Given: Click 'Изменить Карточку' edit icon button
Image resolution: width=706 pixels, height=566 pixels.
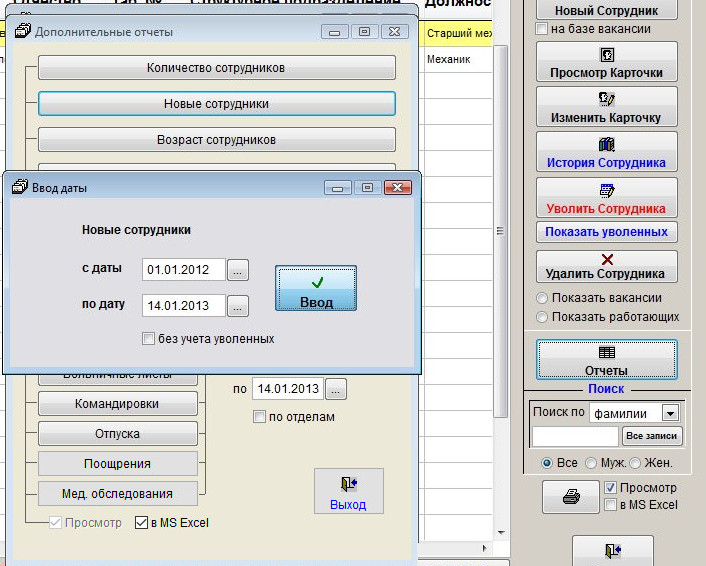Looking at the screenshot, I should (x=606, y=107).
